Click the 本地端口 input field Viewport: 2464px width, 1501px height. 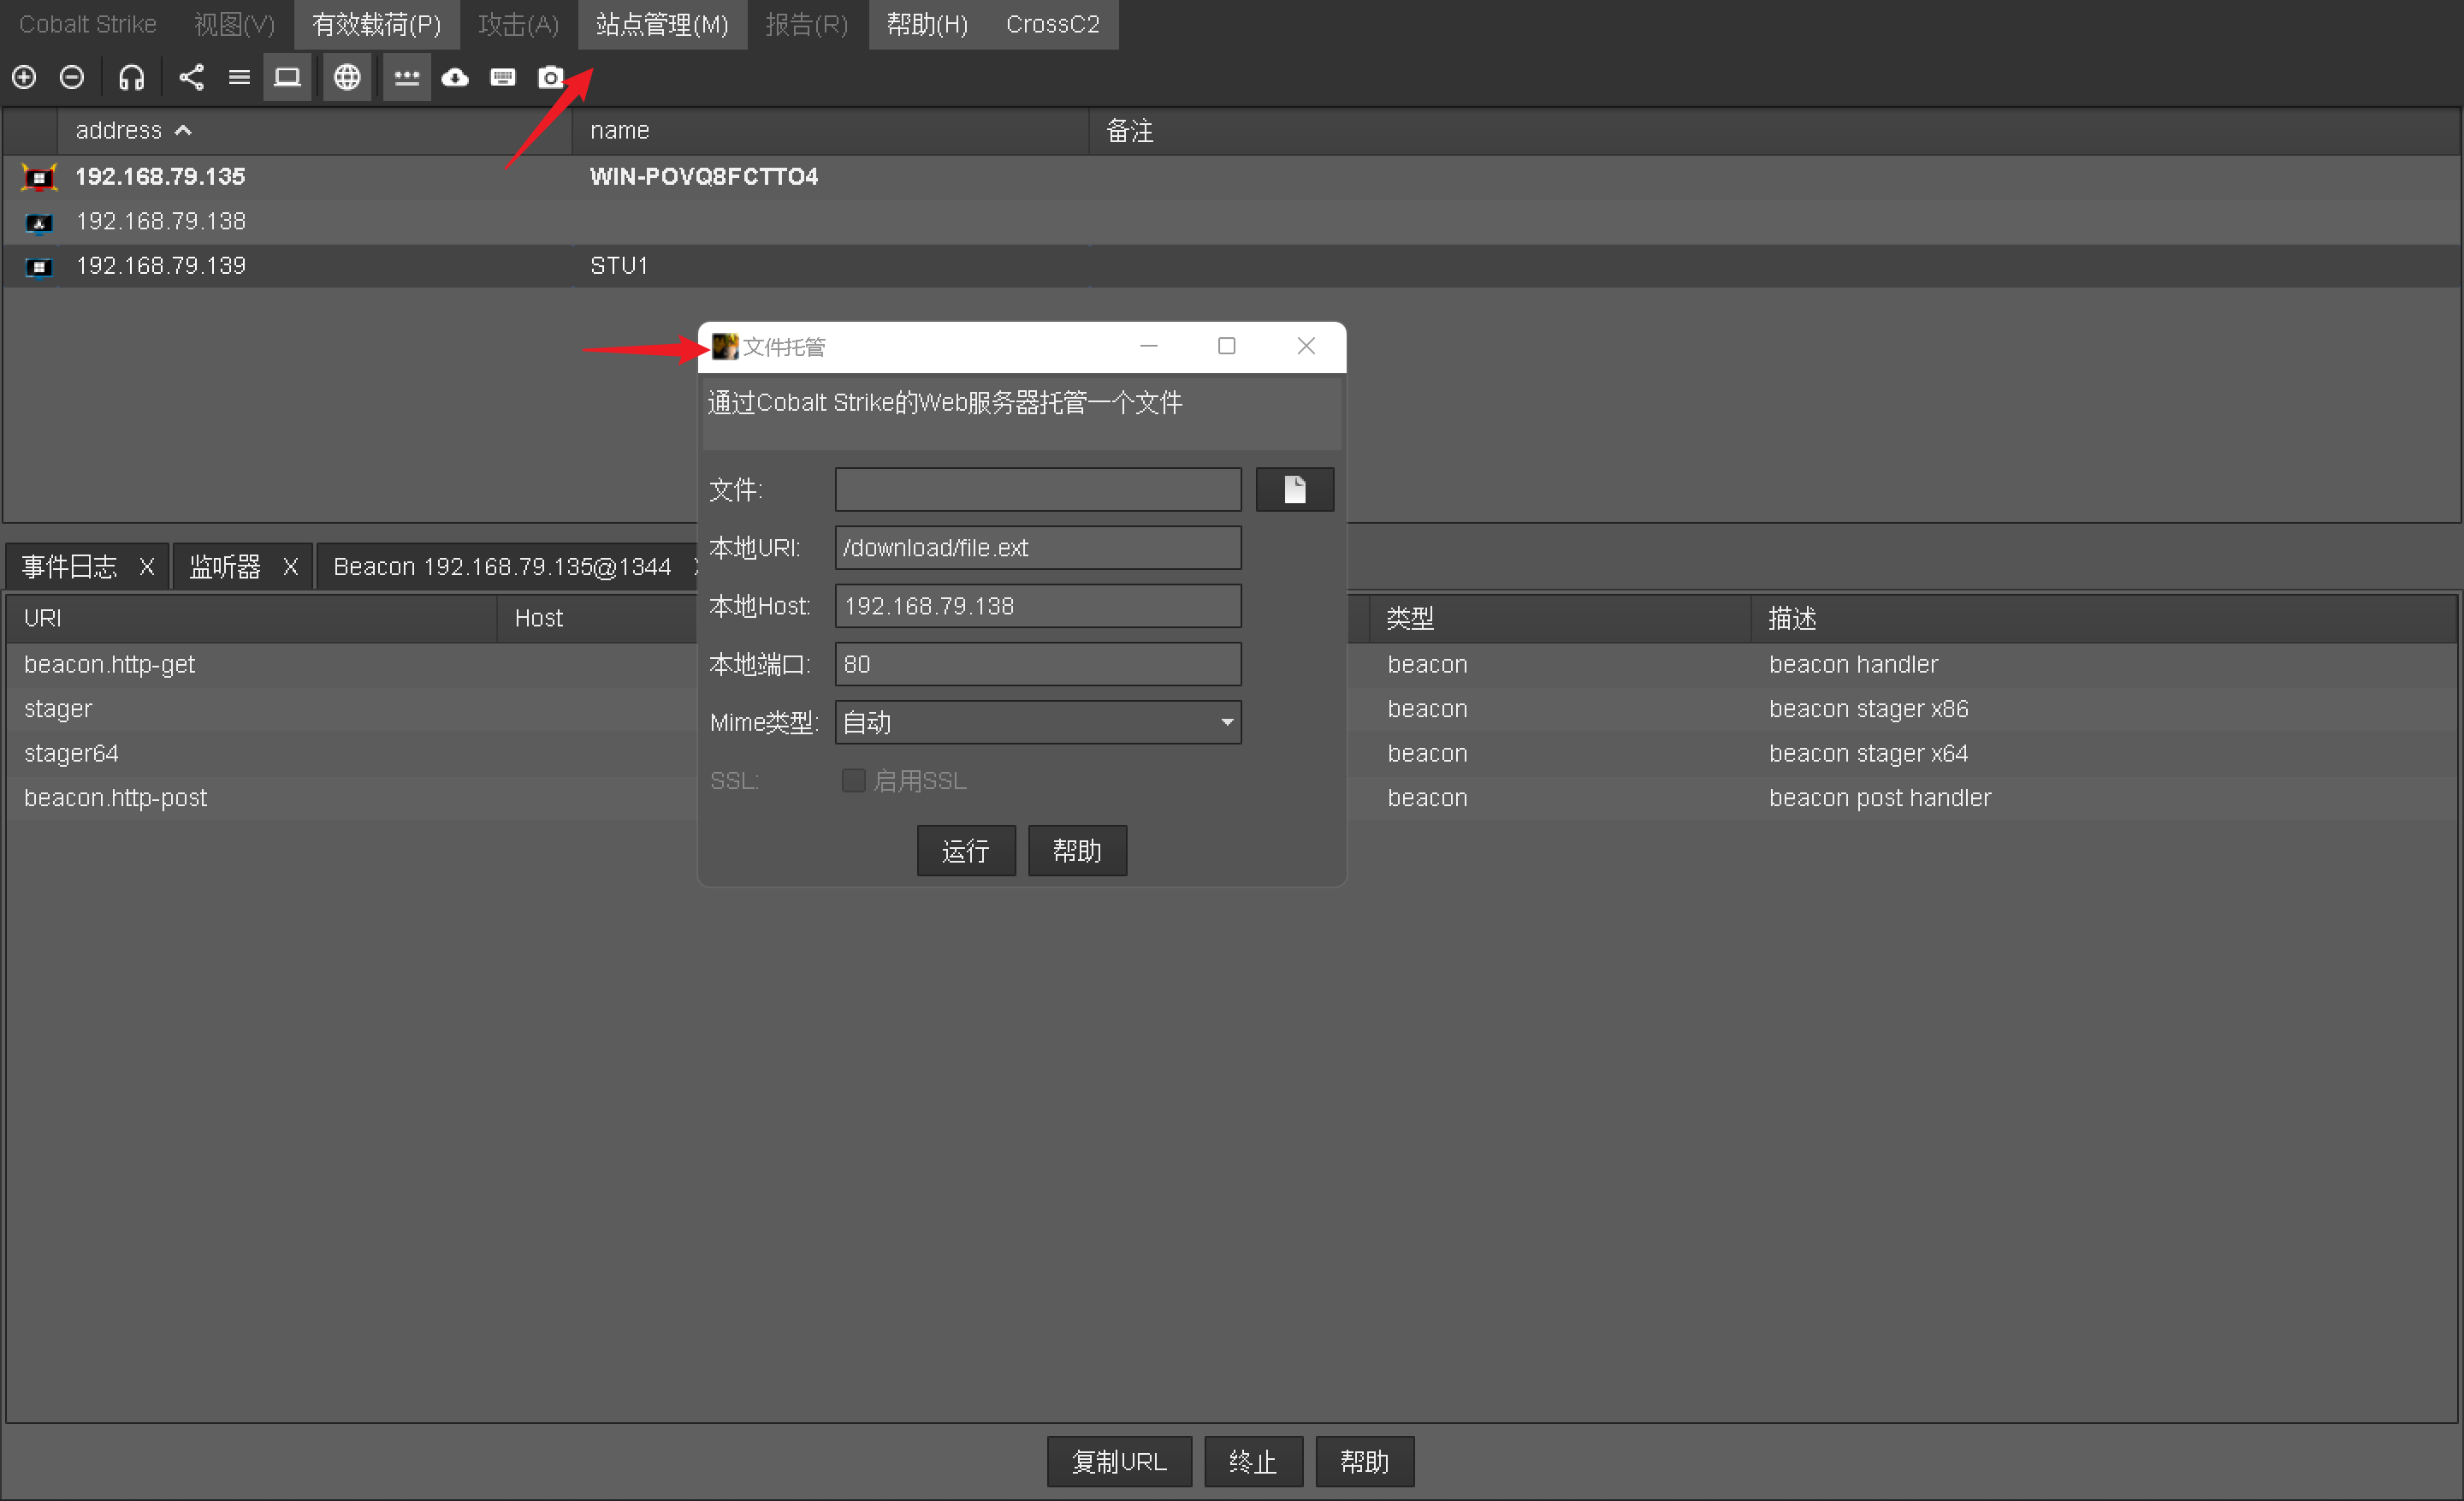1038,663
